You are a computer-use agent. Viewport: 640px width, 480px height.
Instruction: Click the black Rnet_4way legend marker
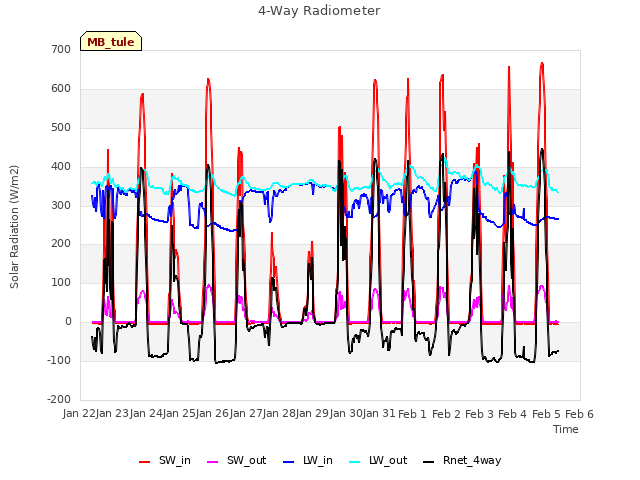pyautogui.click(x=429, y=462)
